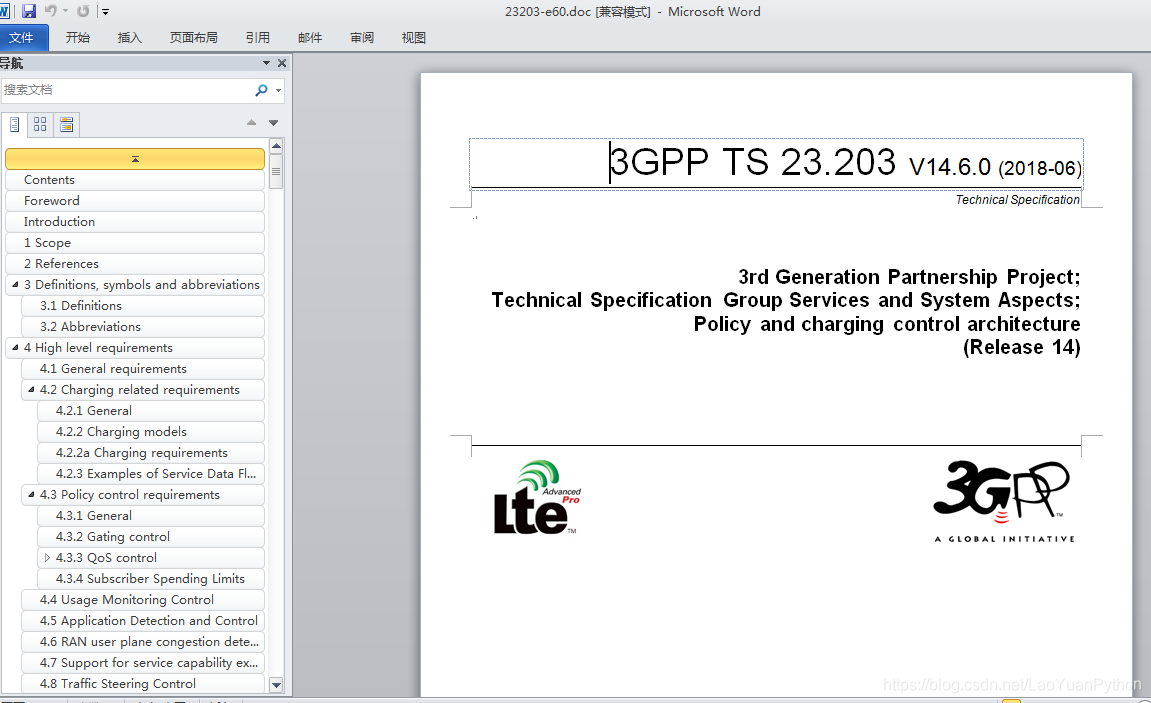This screenshot has height=703, width=1151.
Task: Click the LTE Advanced Pro logo
Action: 537,498
